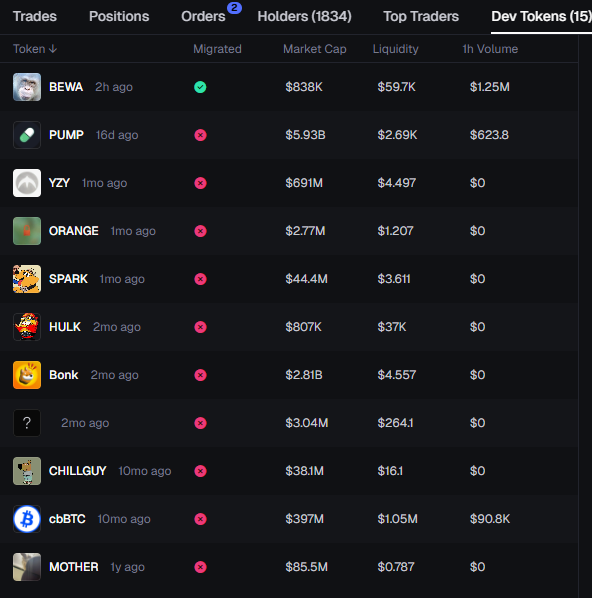Click the SPARK token icon
592x598 pixels.
pos(27,279)
